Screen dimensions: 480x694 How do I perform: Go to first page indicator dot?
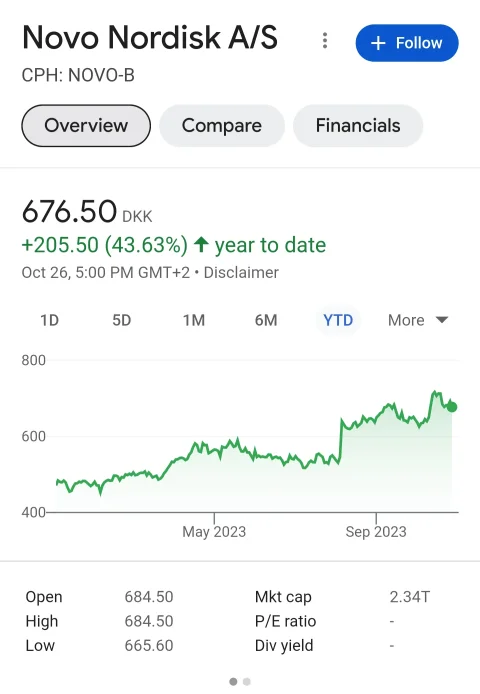point(233,682)
